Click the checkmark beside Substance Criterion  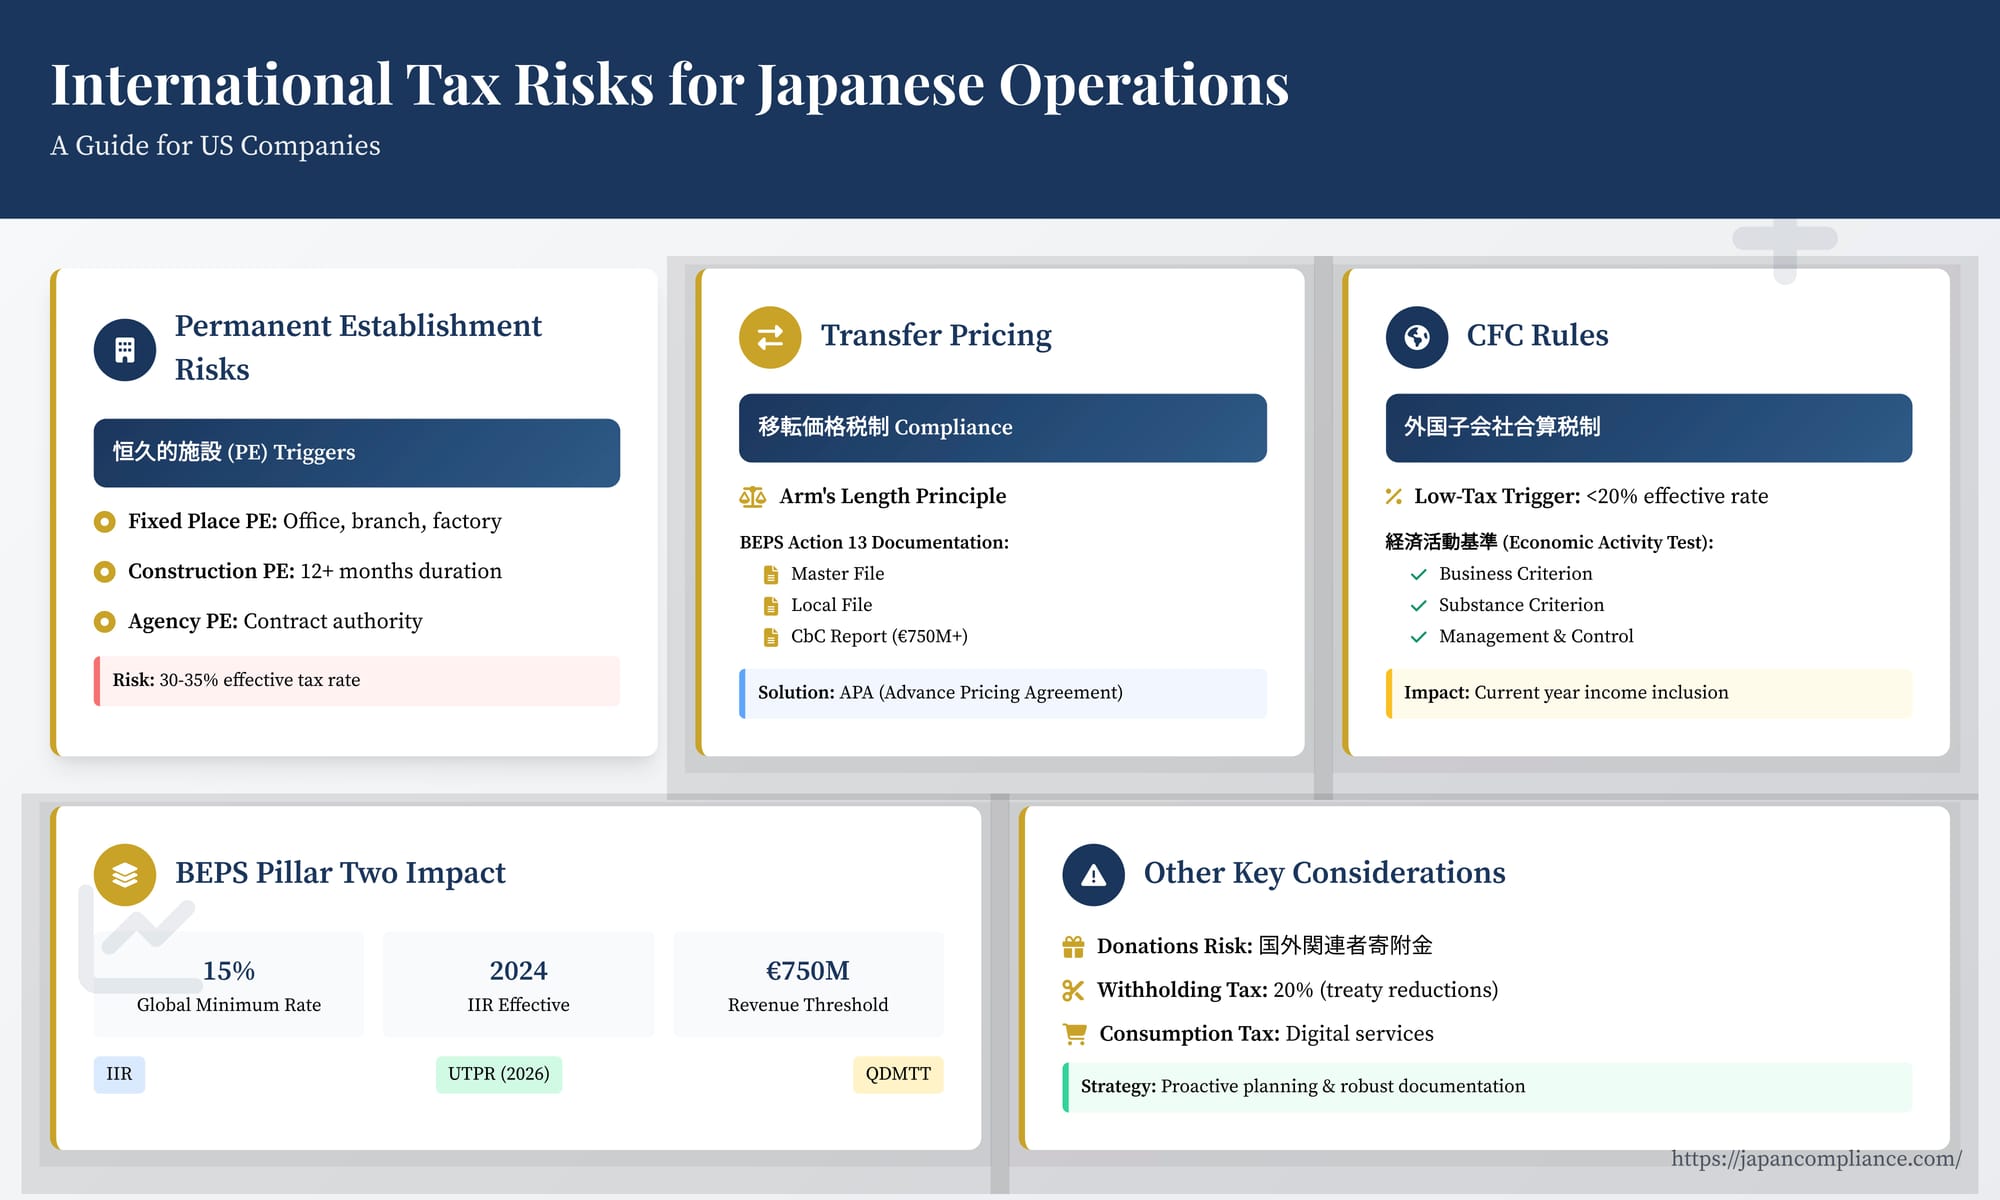click(1418, 605)
